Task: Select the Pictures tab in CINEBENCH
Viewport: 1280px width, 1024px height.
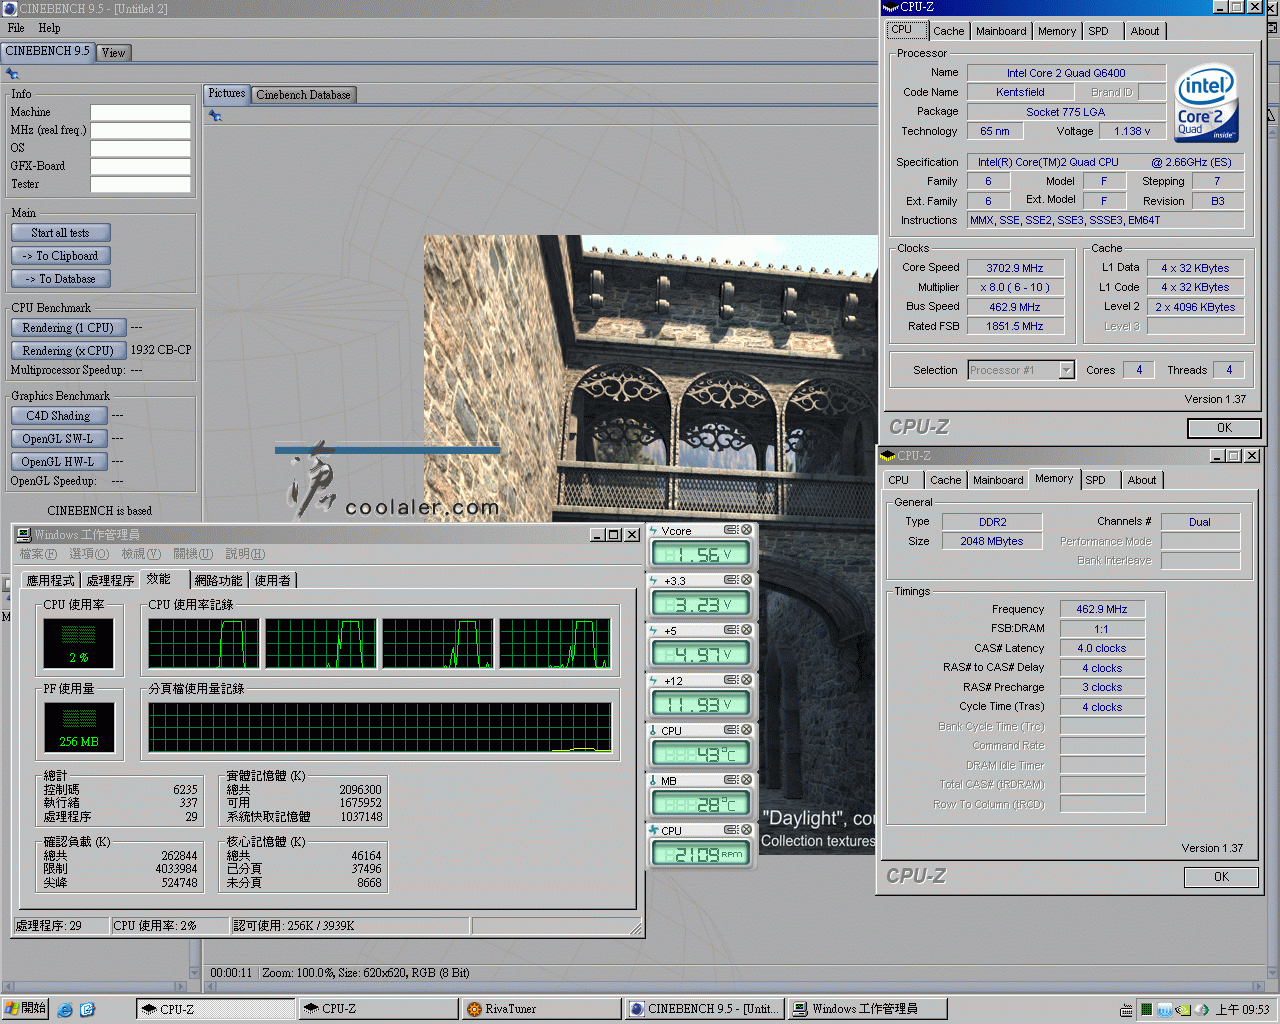Action: coord(227,93)
